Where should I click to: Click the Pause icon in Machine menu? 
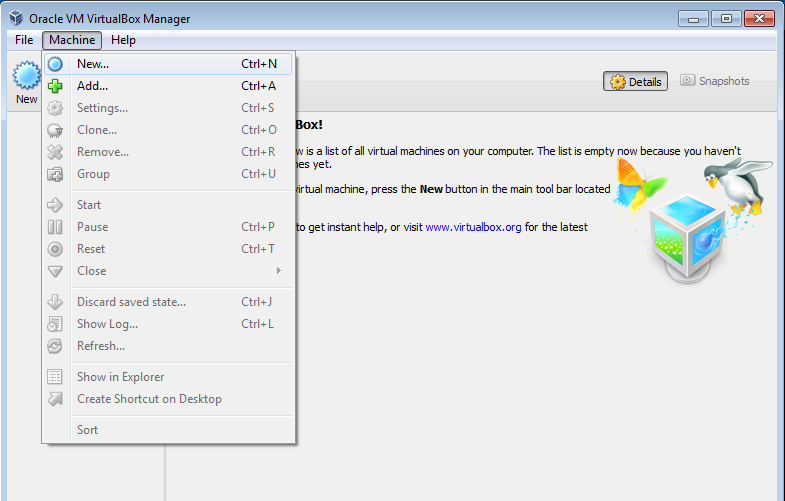[56, 227]
